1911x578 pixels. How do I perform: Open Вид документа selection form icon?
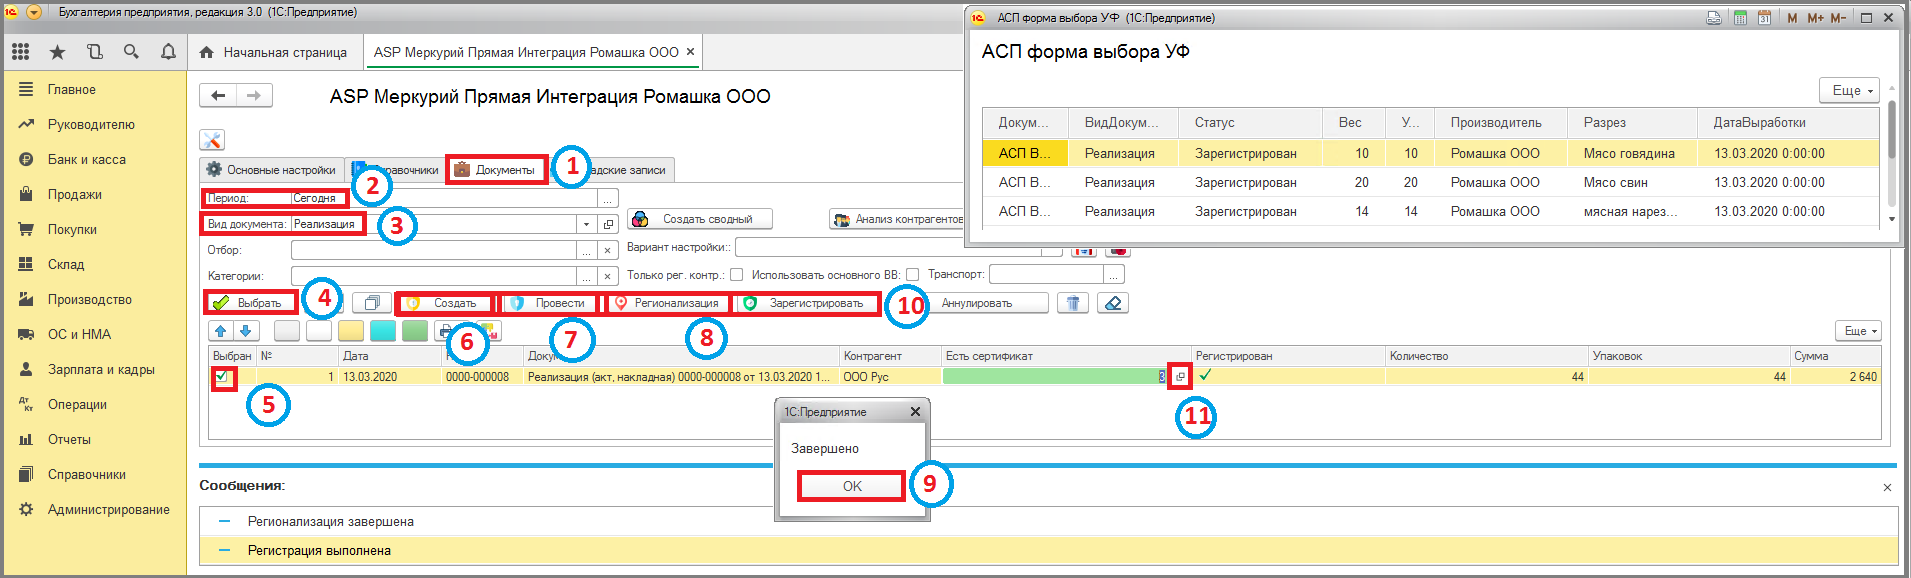coord(608,224)
